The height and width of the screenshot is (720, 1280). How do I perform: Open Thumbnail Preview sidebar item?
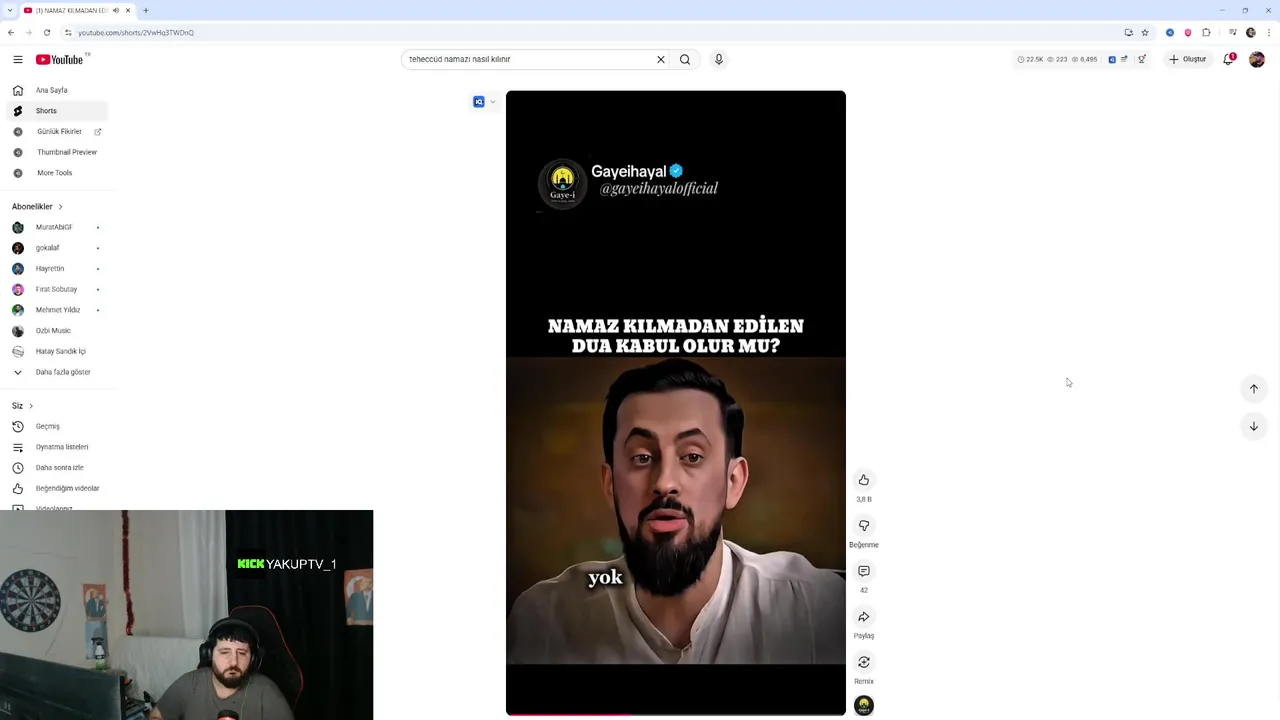point(56,152)
